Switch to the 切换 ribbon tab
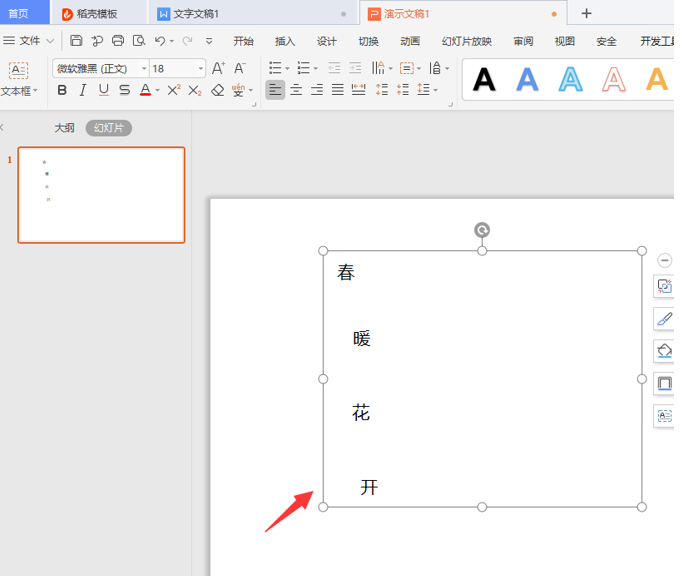 tap(368, 41)
